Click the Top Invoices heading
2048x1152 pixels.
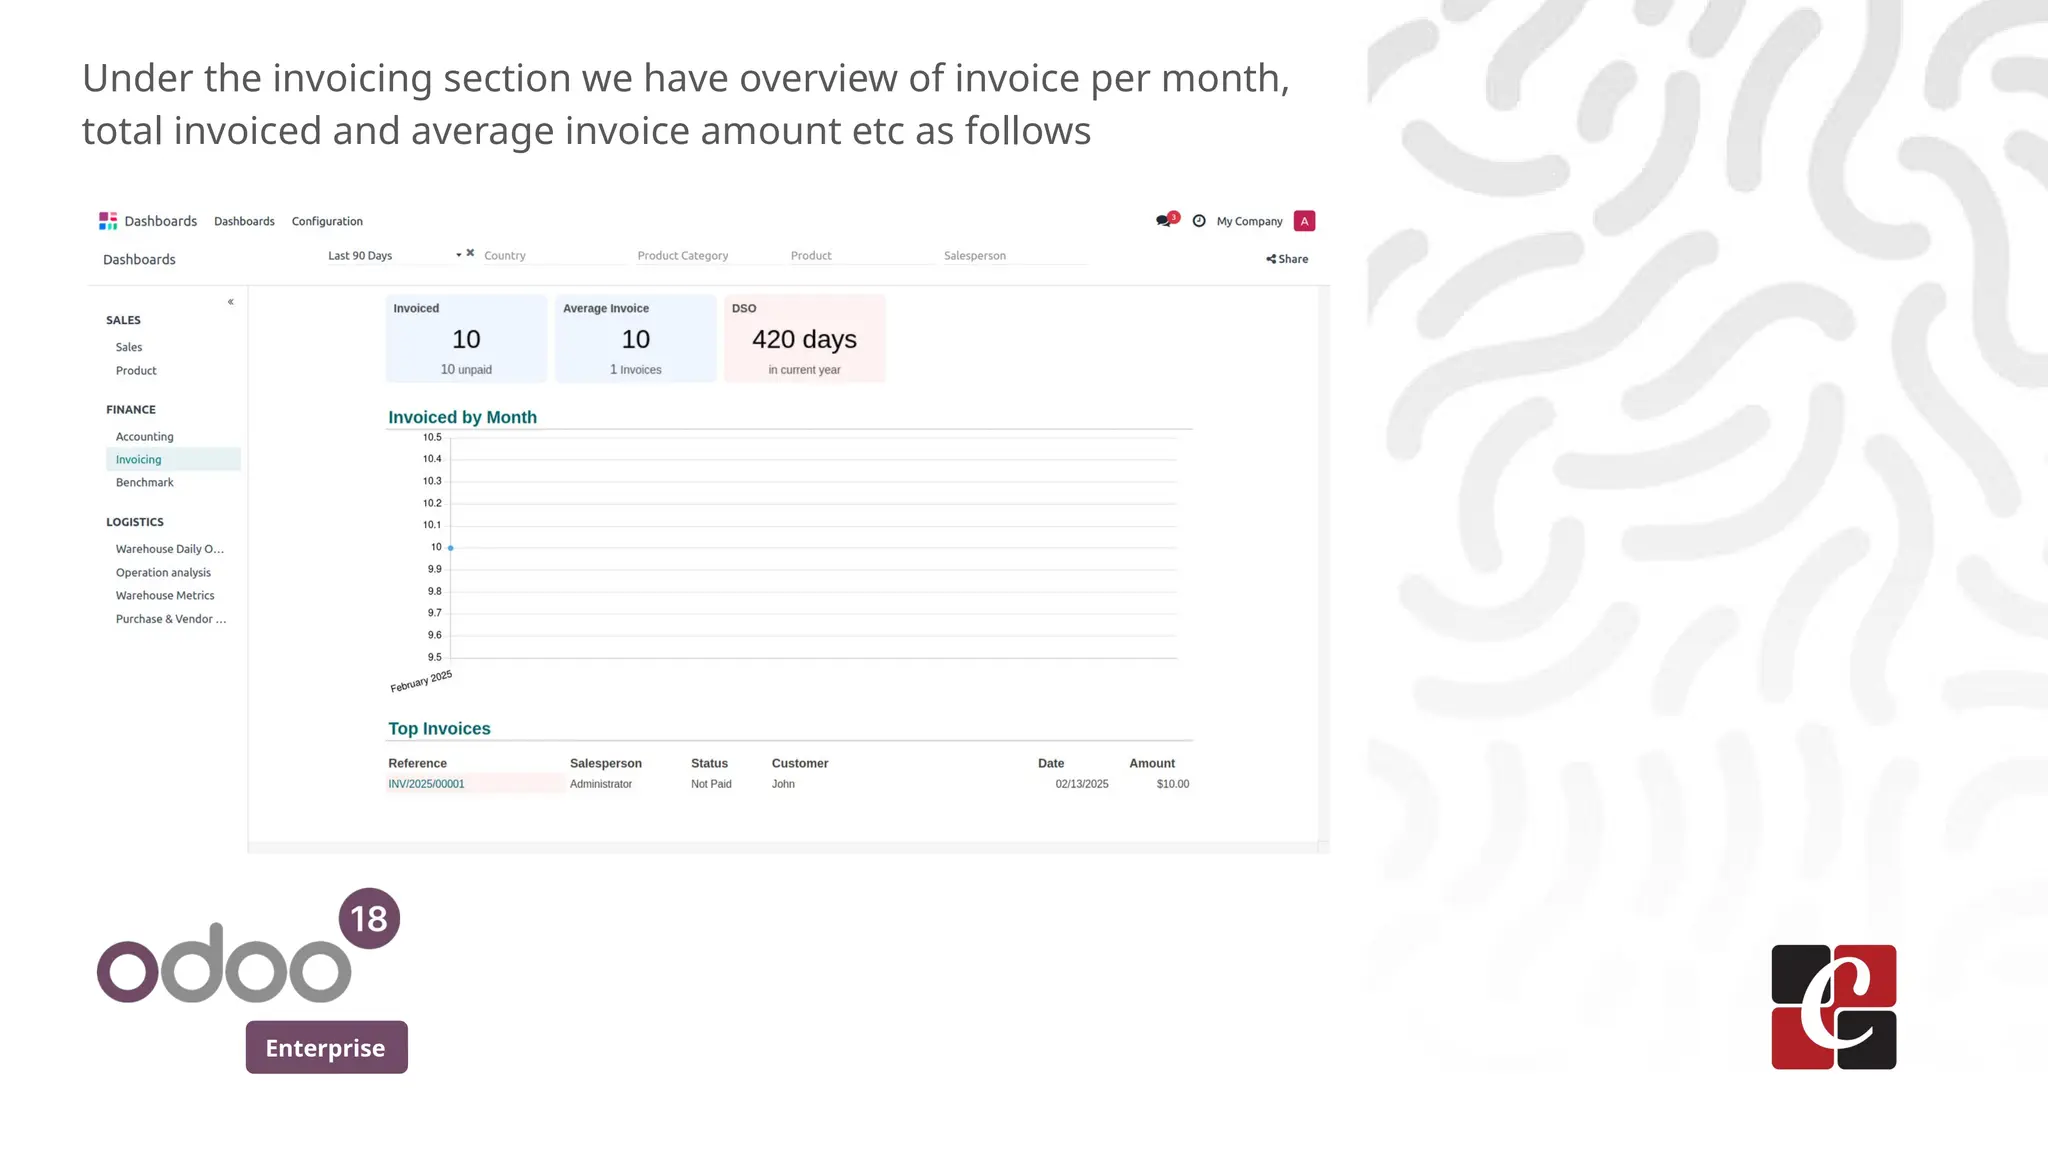click(439, 729)
